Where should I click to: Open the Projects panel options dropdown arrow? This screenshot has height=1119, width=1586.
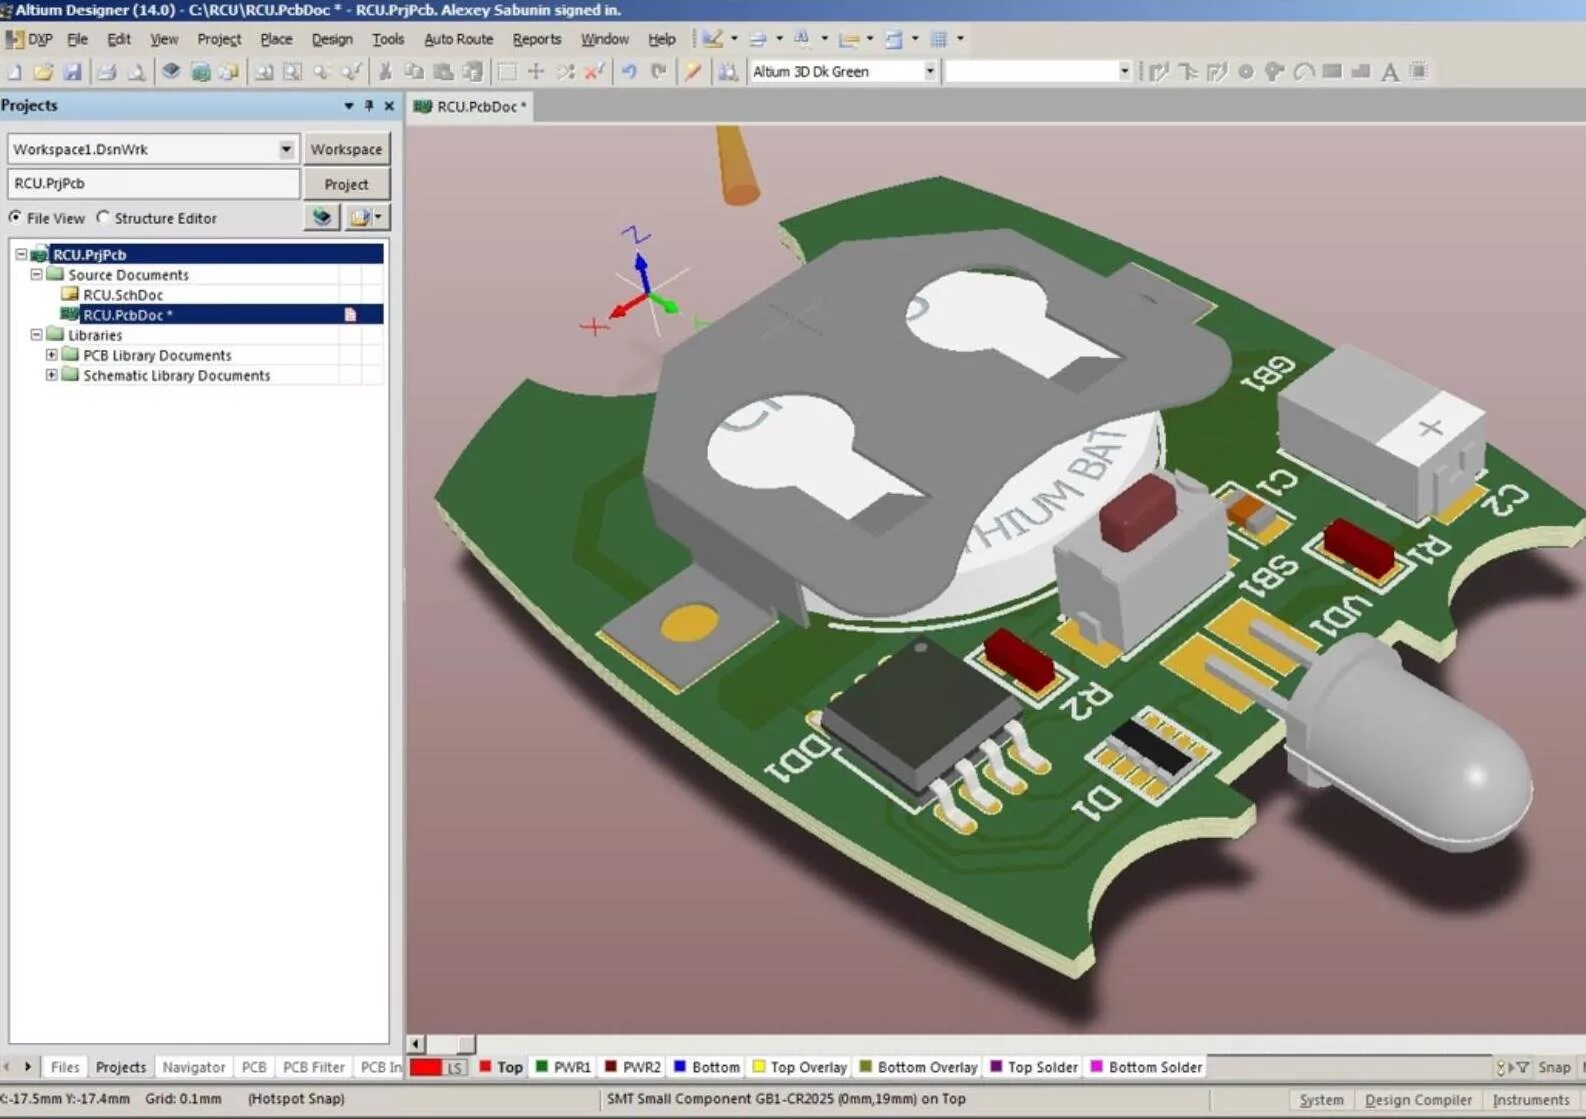tap(348, 105)
